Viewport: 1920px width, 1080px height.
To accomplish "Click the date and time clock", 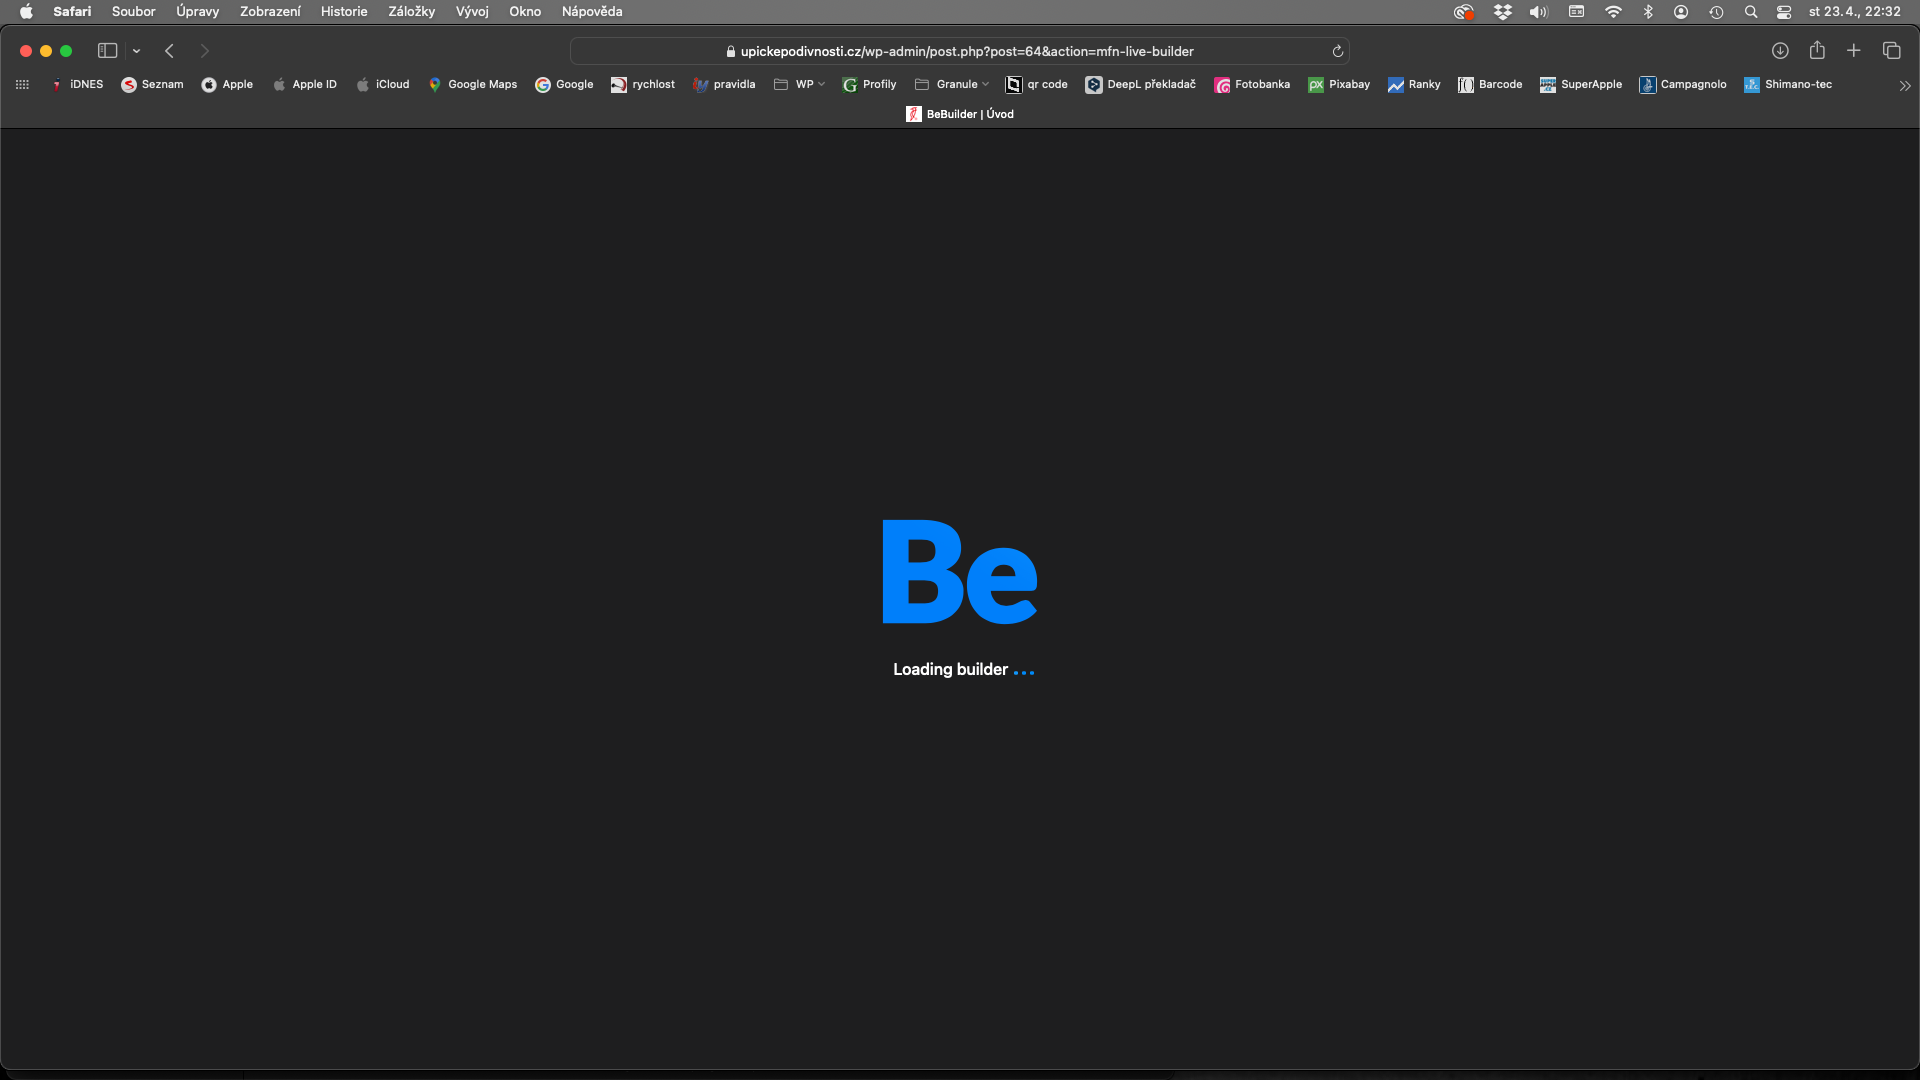I will (1854, 12).
